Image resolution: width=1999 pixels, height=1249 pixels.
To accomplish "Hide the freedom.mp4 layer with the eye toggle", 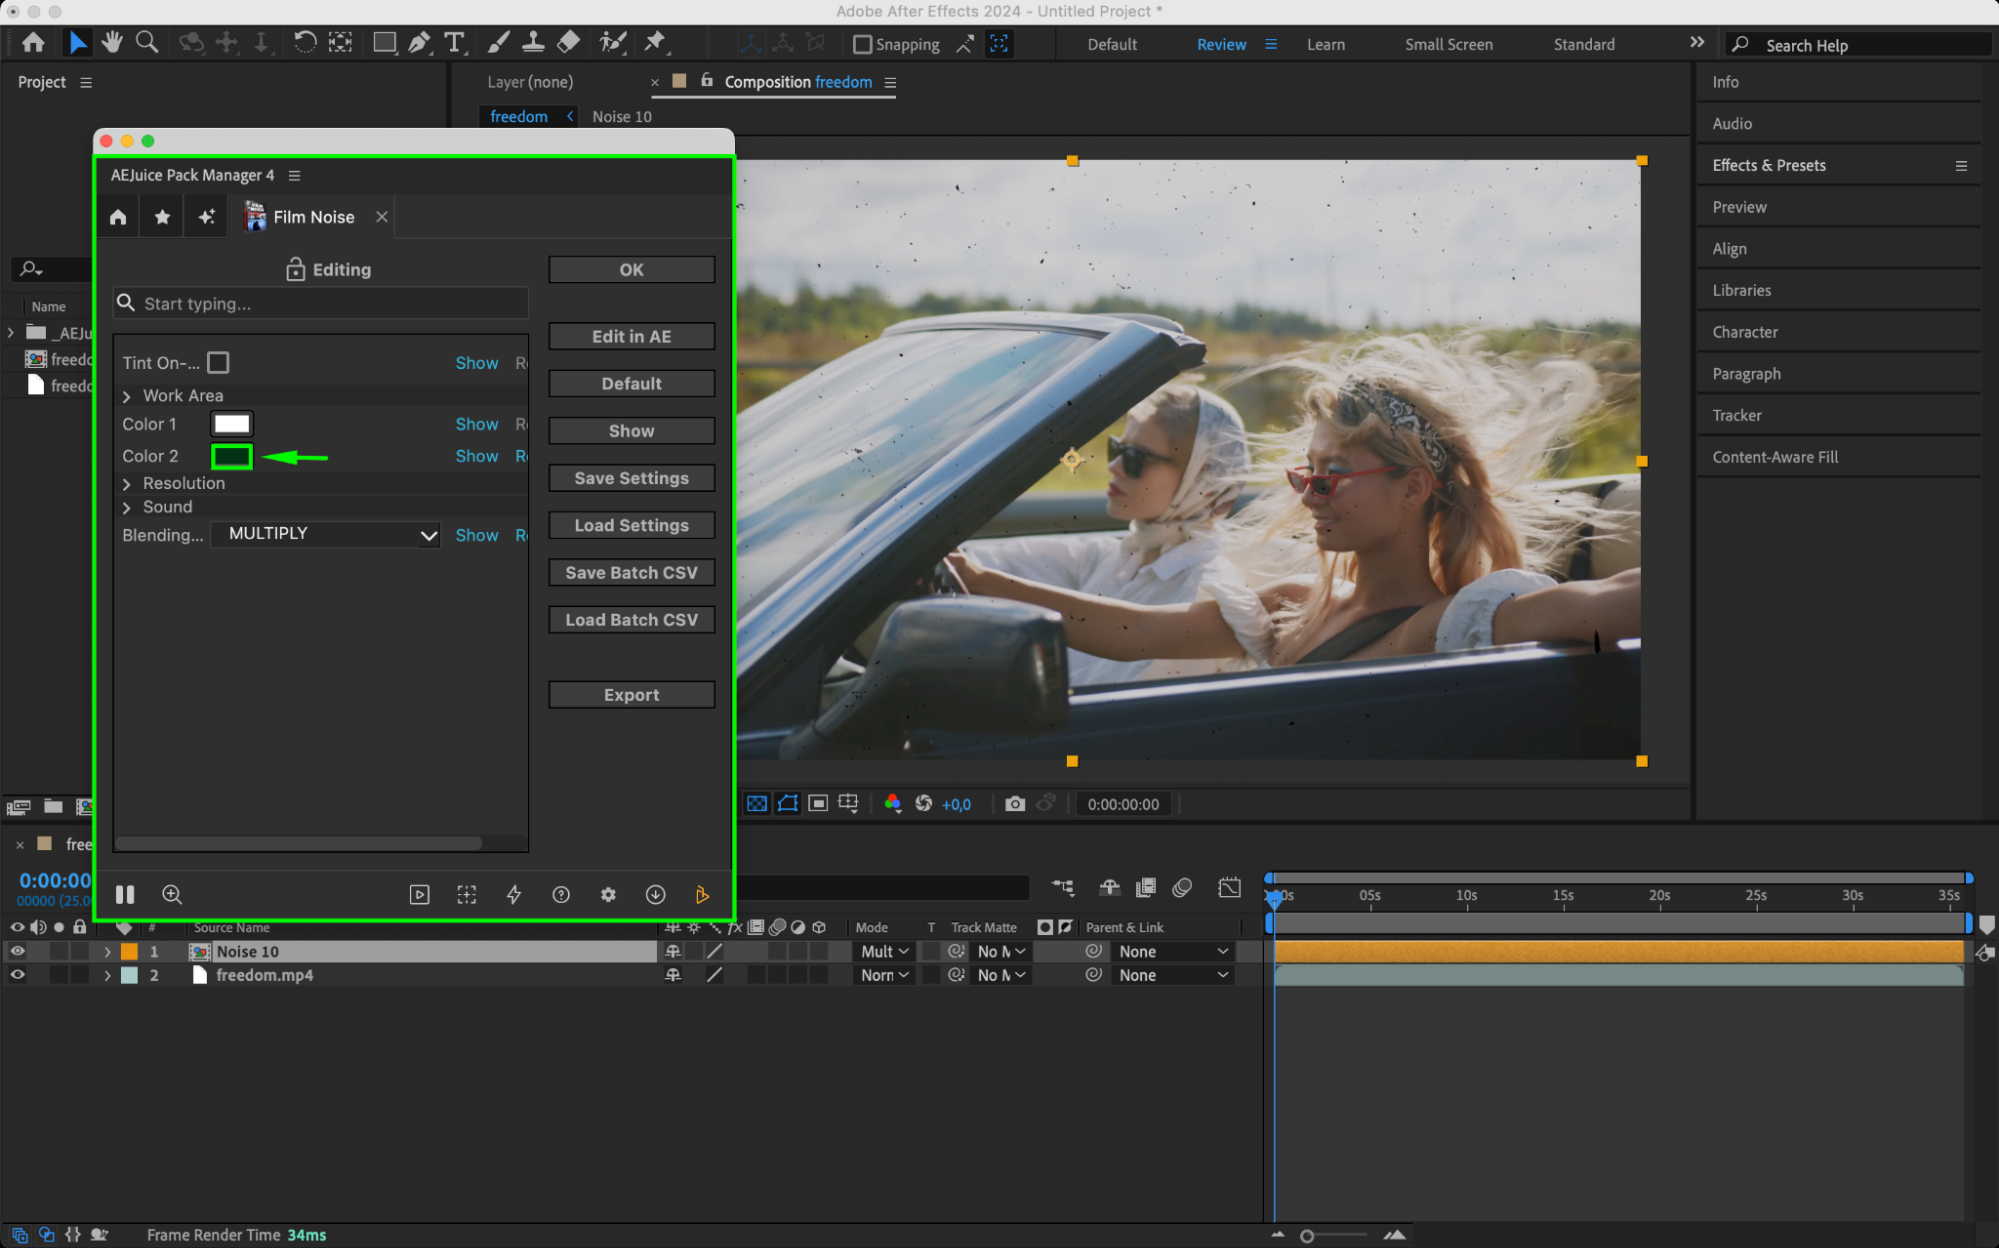I will coord(17,975).
